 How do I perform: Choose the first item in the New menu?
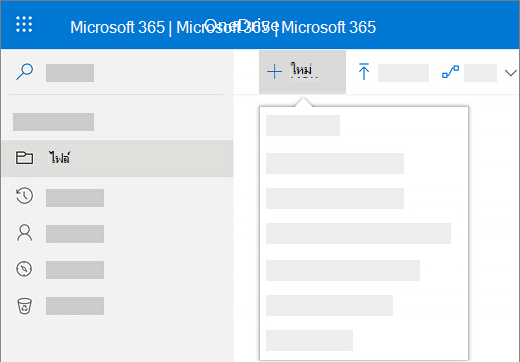click(x=303, y=125)
